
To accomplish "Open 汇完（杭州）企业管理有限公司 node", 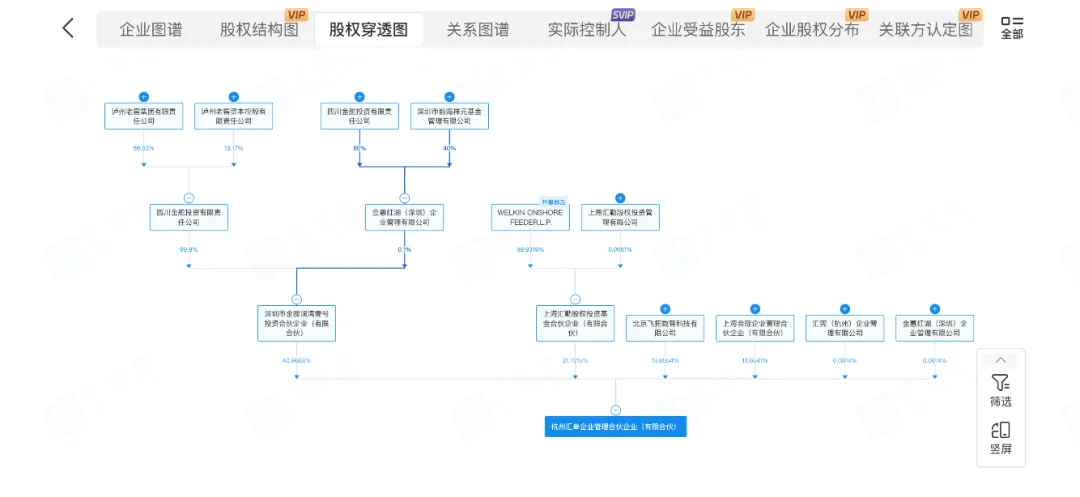I will (844, 328).
